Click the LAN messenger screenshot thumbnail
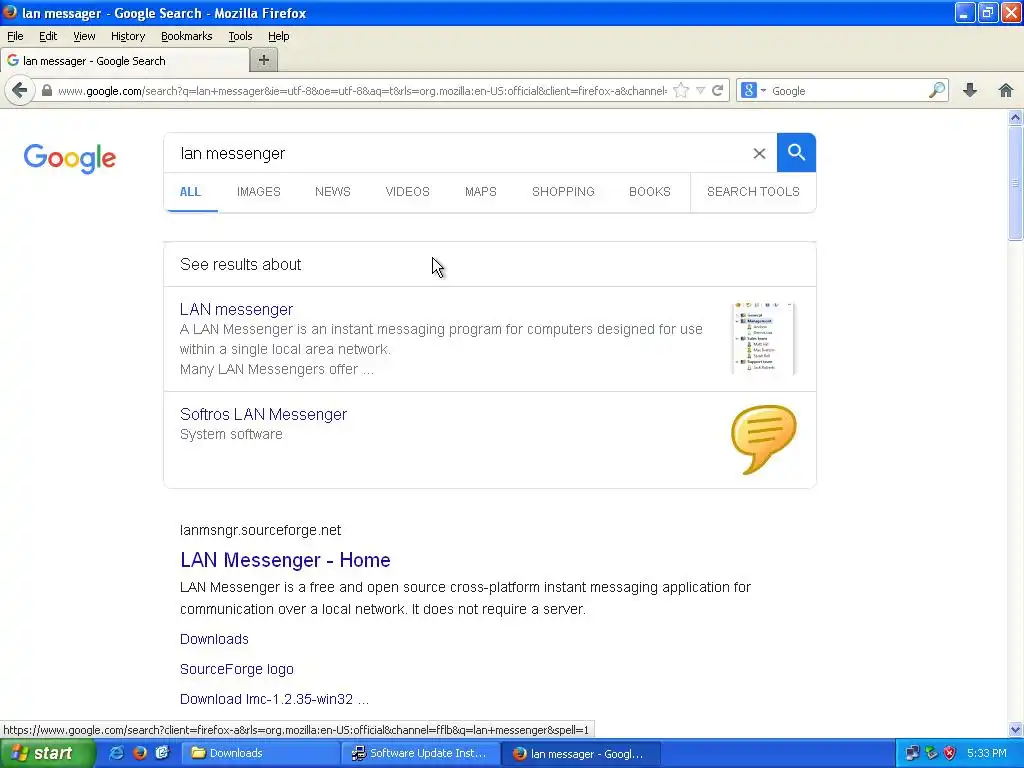The image size is (1024, 768). coord(763,338)
